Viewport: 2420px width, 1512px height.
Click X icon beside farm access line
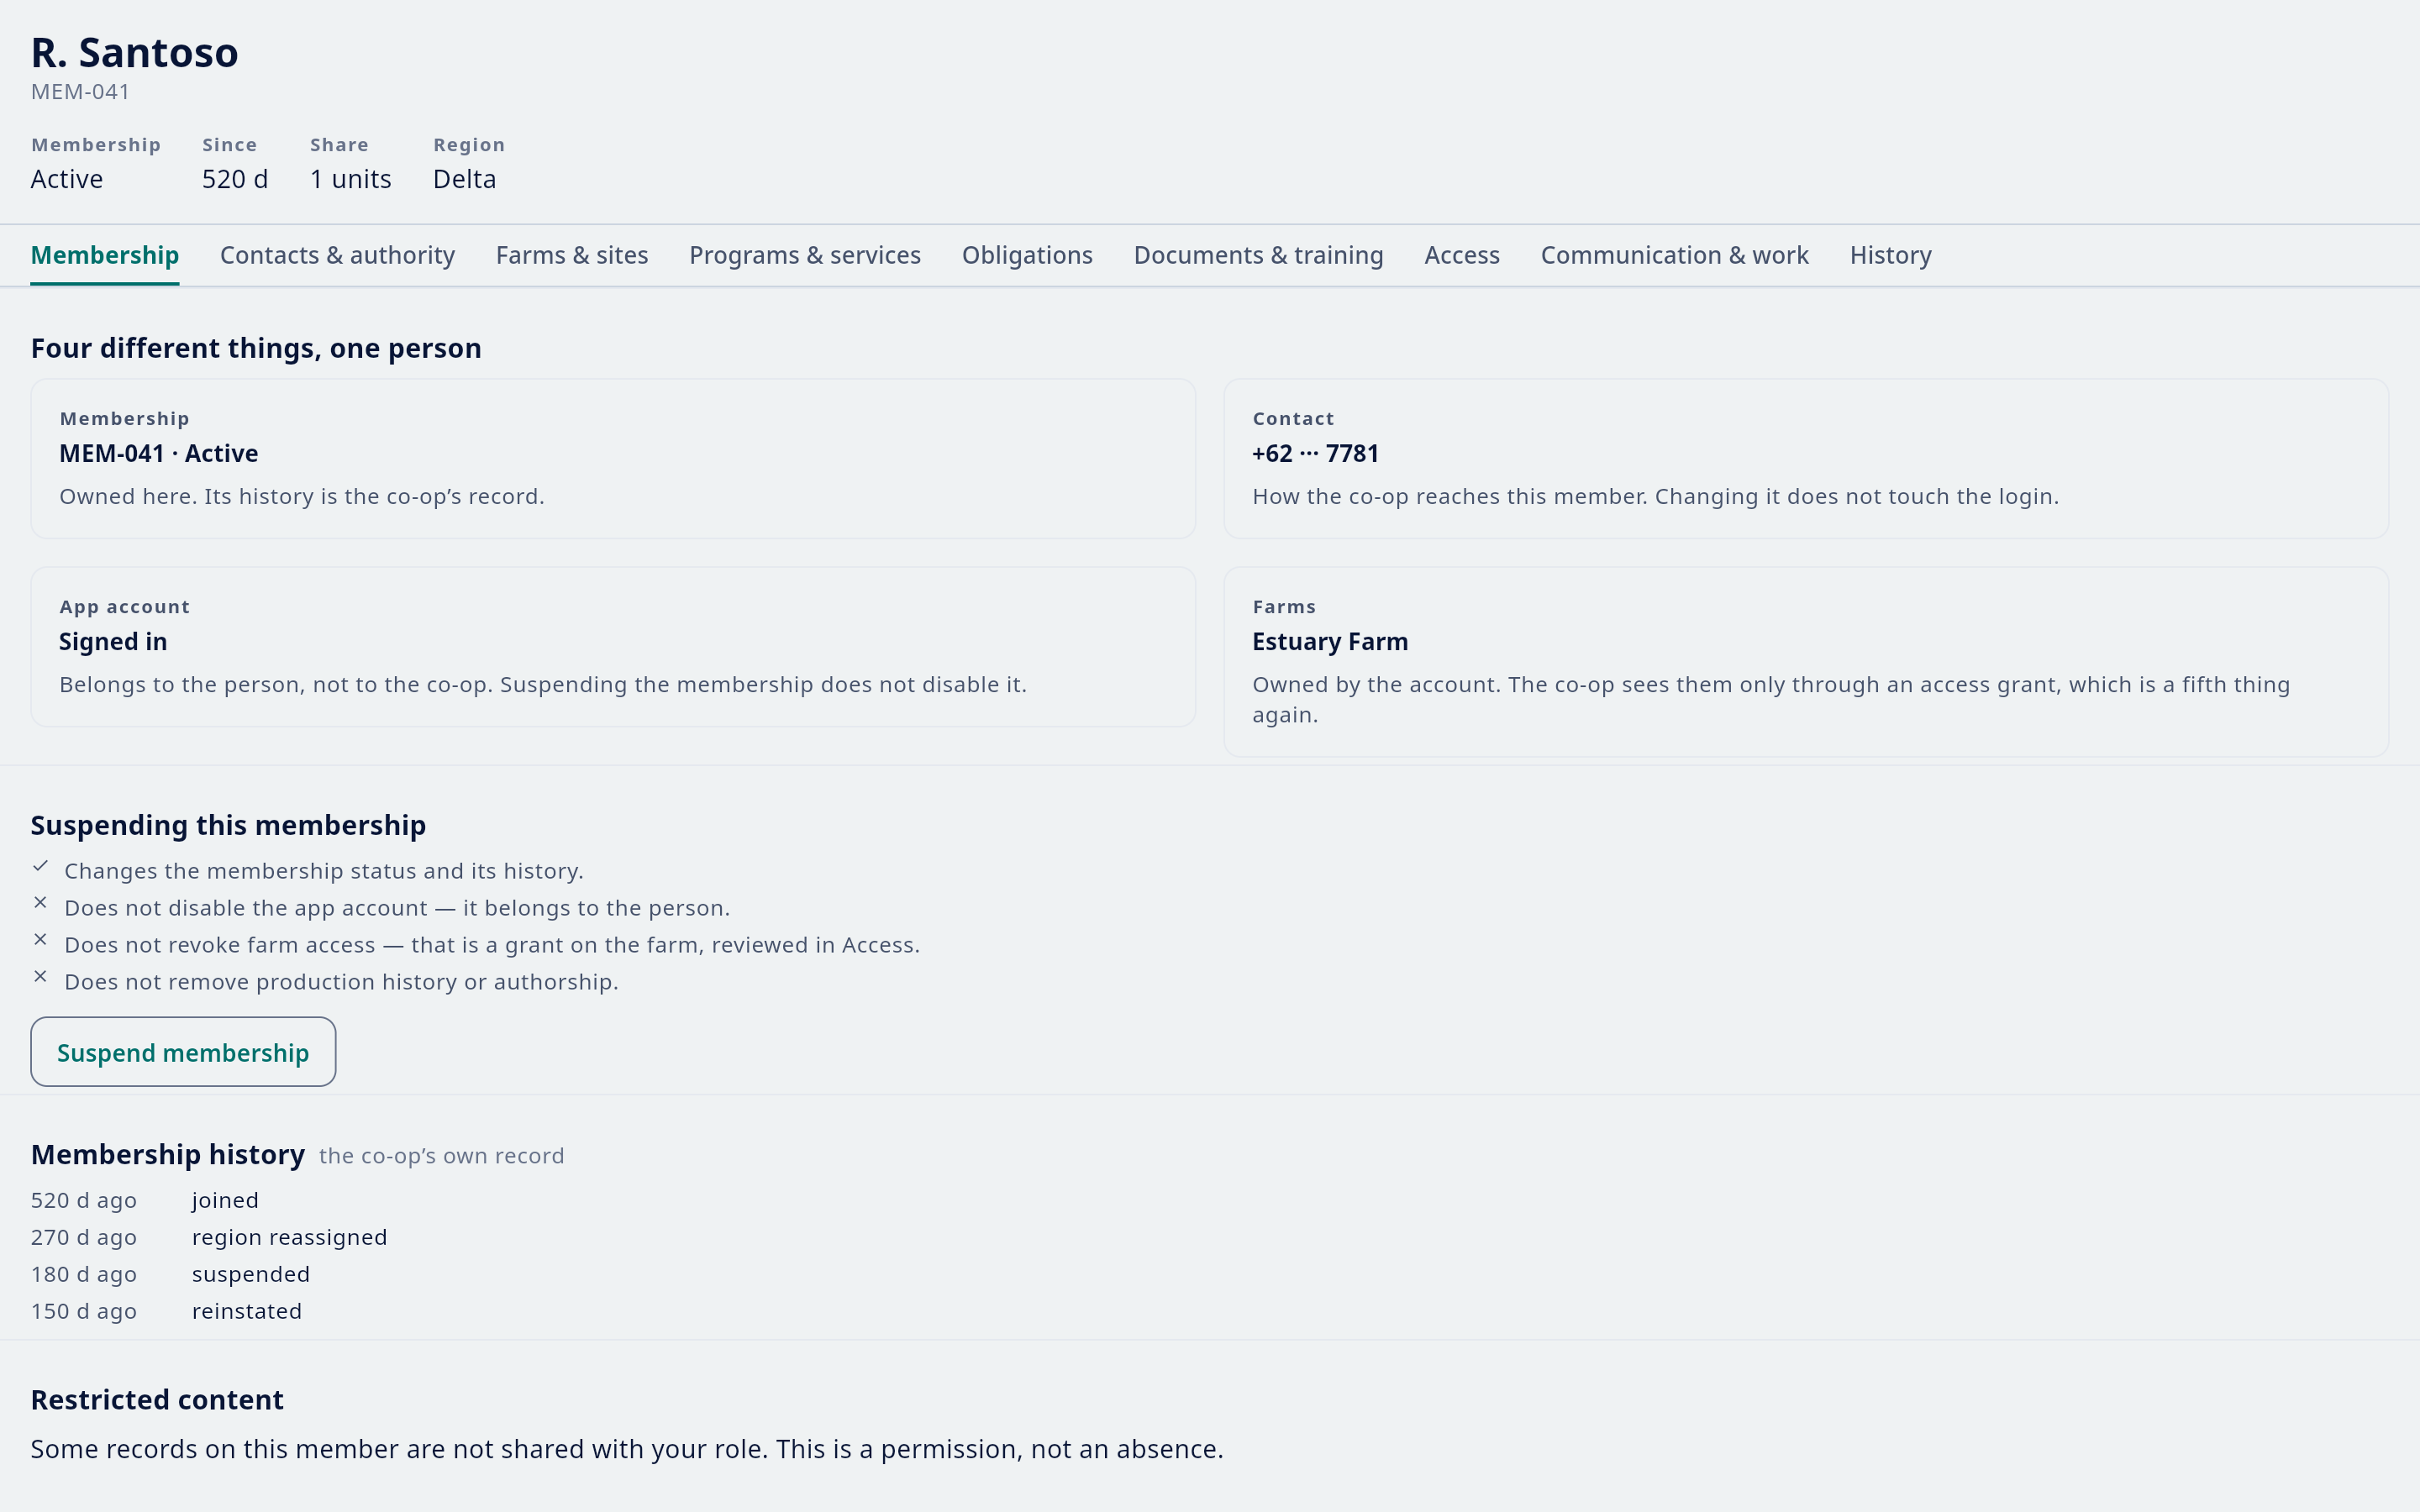point(40,940)
